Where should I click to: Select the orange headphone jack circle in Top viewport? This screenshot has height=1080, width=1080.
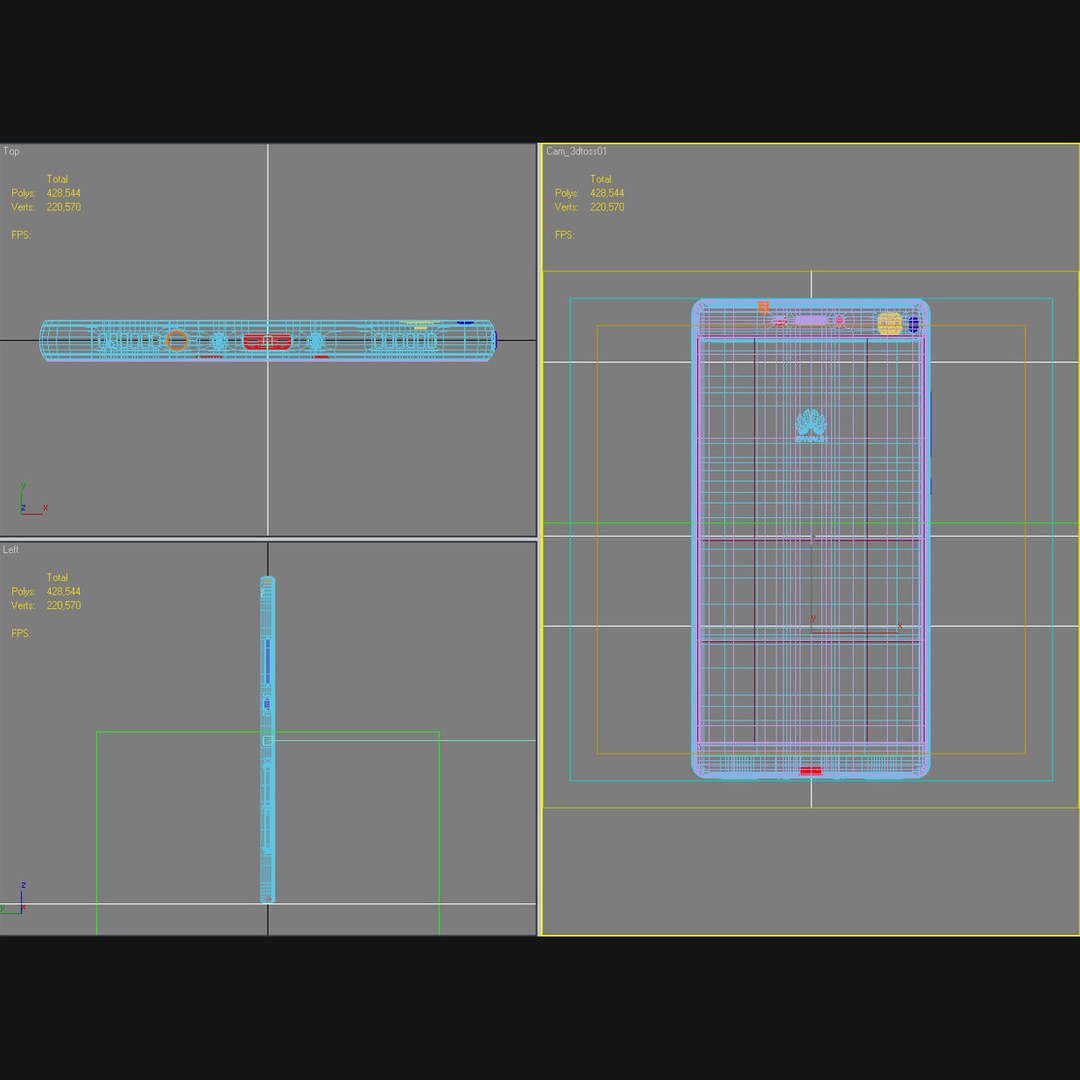(177, 340)
